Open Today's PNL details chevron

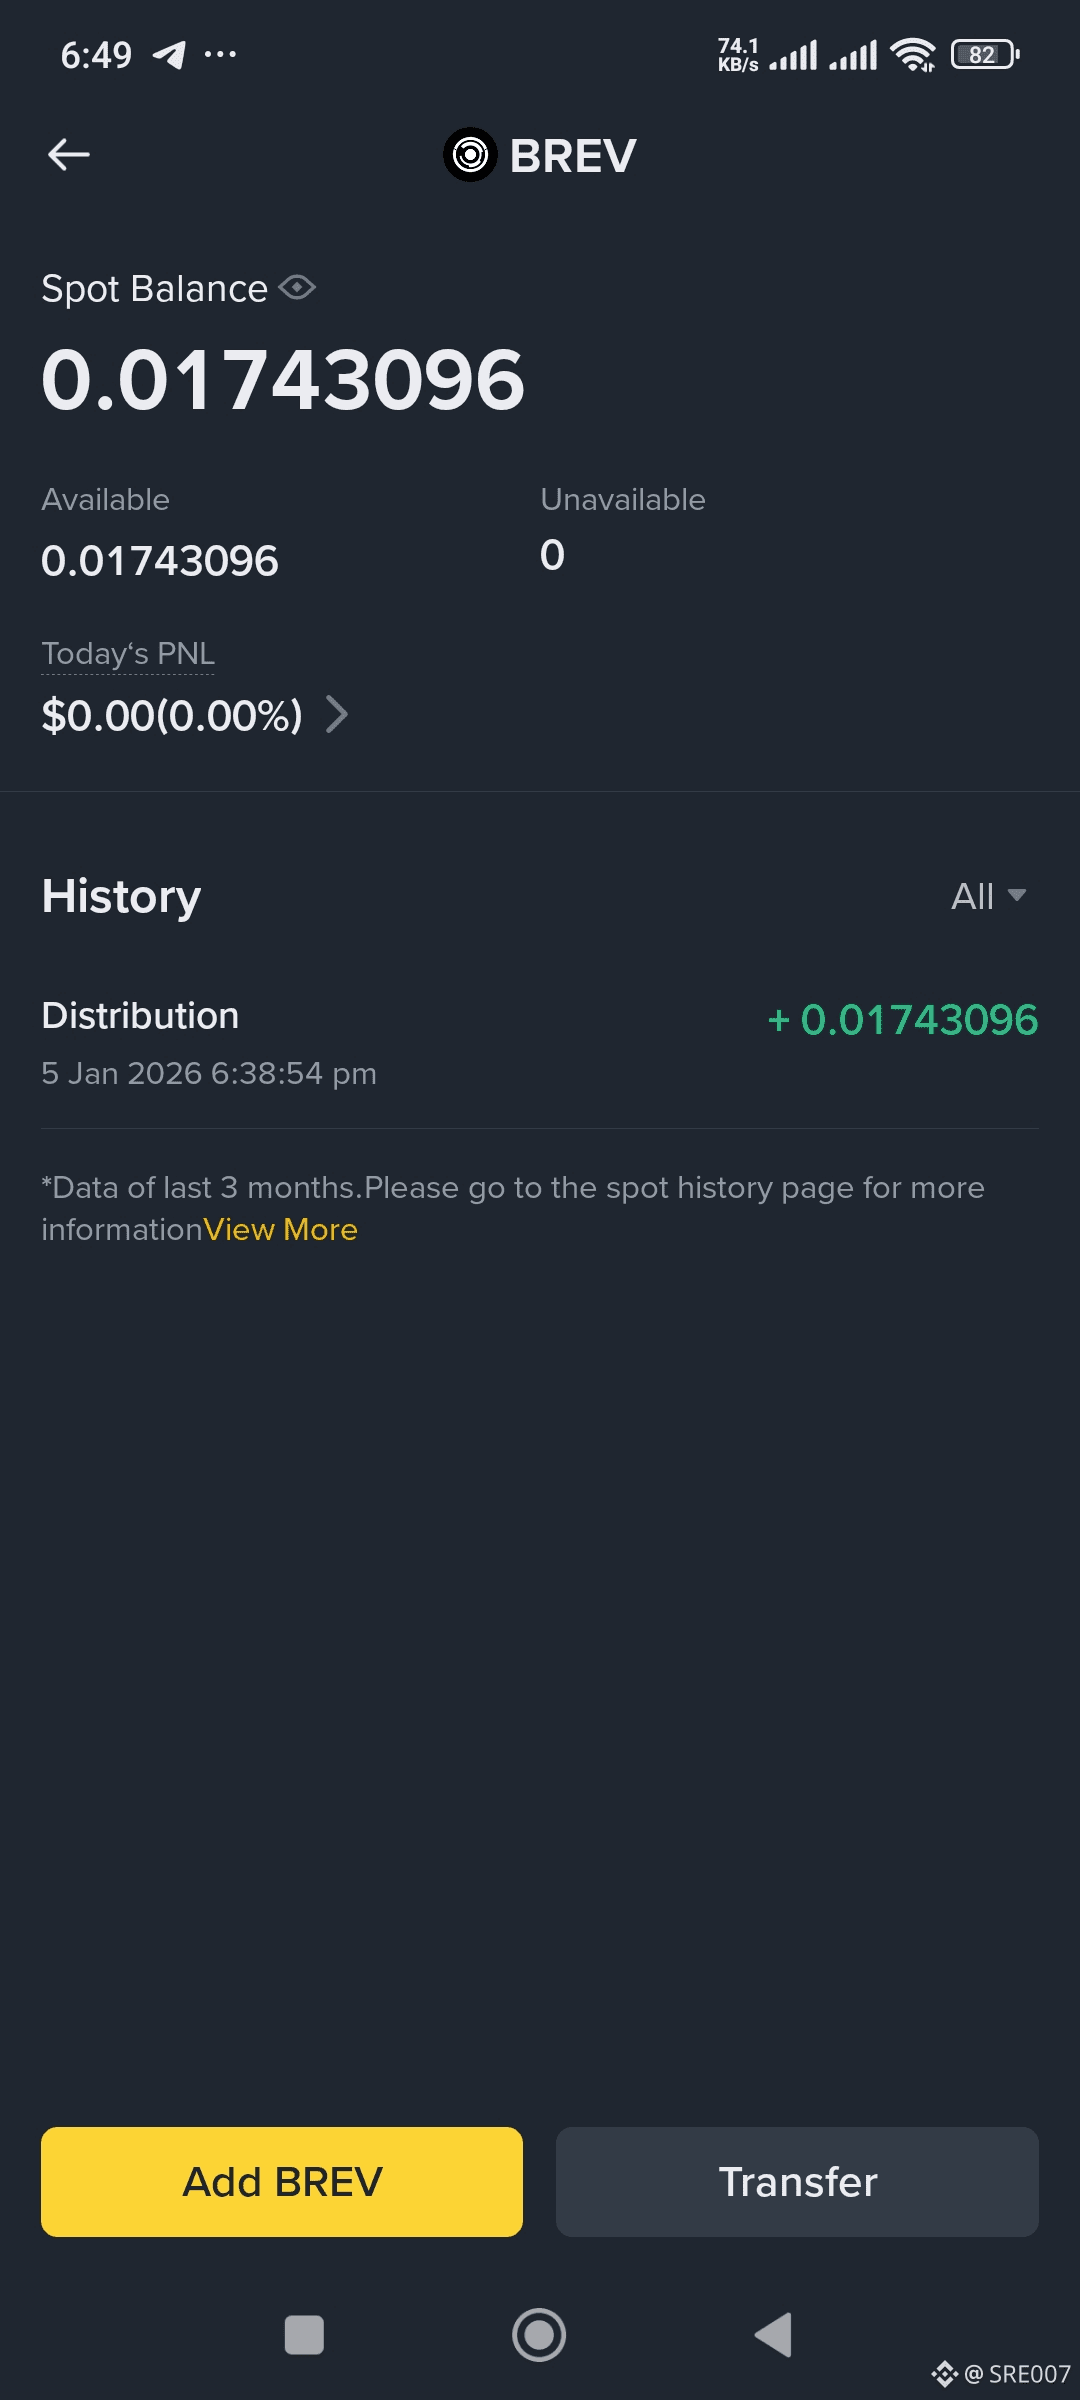pos(338,715)
